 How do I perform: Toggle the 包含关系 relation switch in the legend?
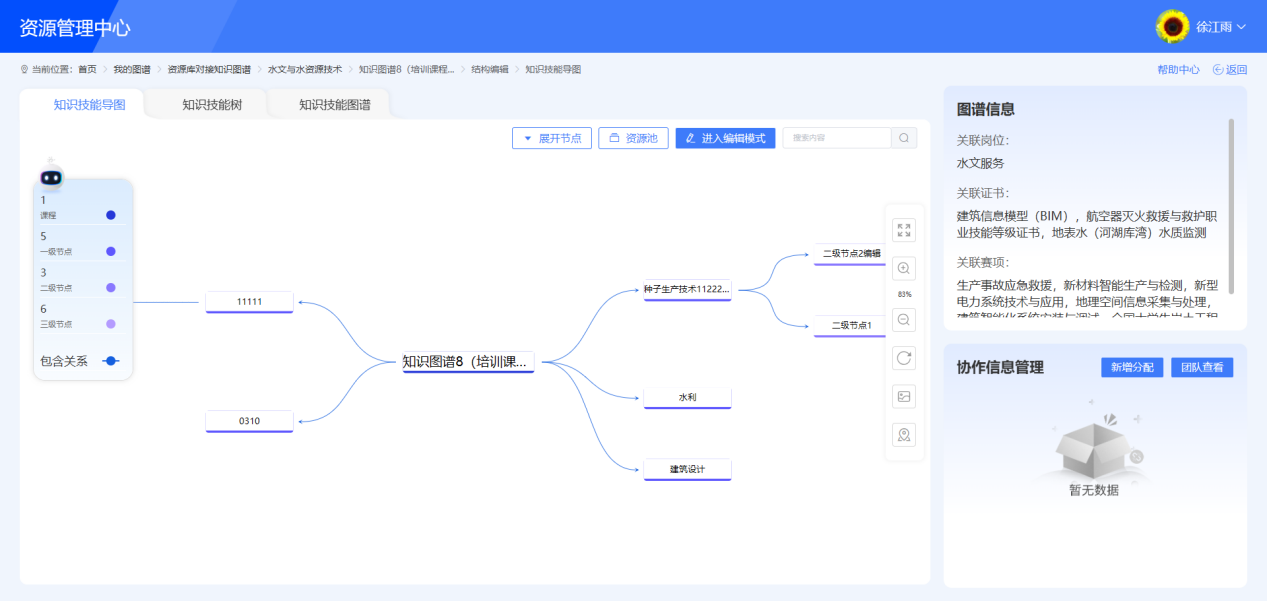(110, 361)
